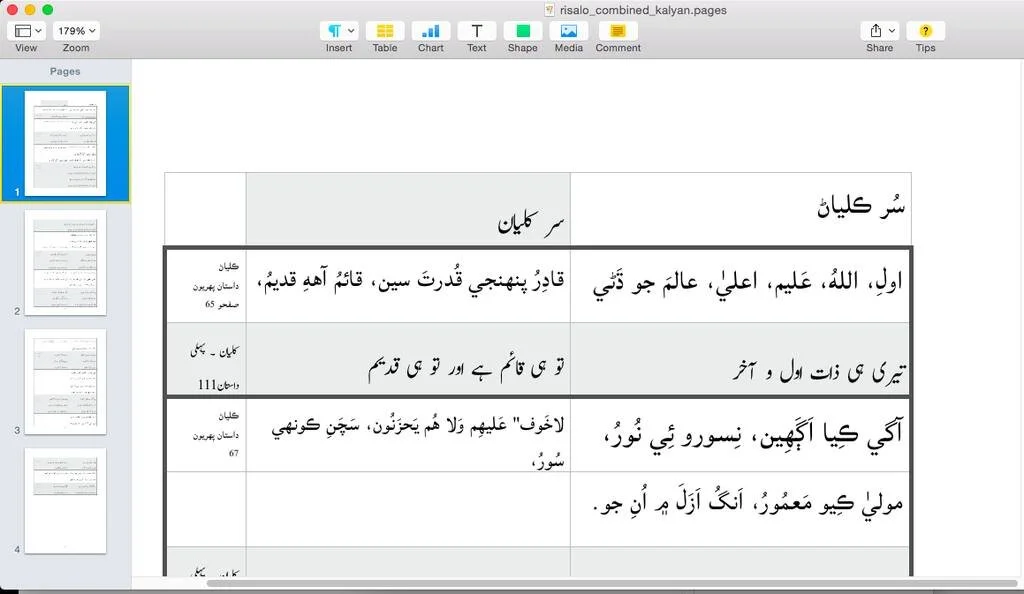Image resolution: width=1024 pixels, height=594 pixels.
Task: Select the currently active page 1 thumbnail
Action: tap(64, 143)
